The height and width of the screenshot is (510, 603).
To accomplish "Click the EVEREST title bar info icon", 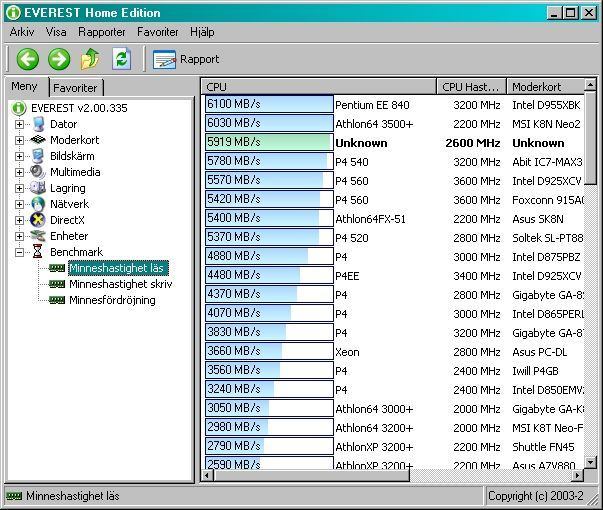I will pos(13,13).
